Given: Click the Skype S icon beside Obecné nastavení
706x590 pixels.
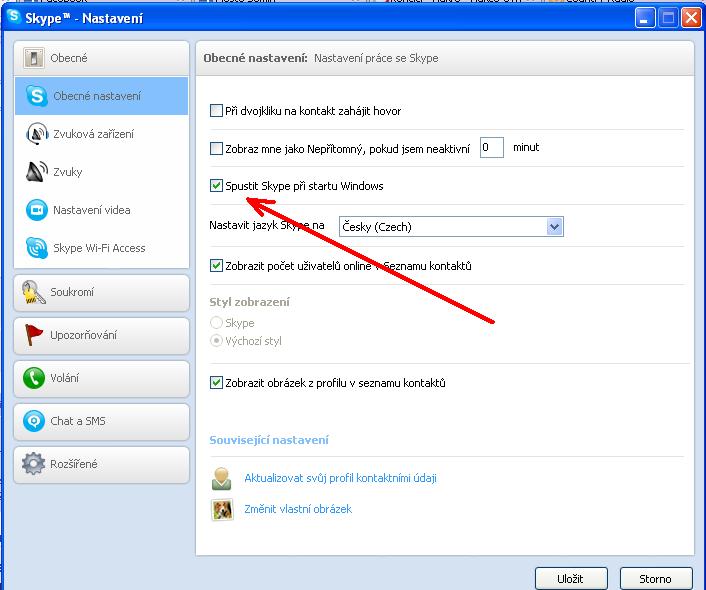Looking at the screenshot, I should point(36,95).
